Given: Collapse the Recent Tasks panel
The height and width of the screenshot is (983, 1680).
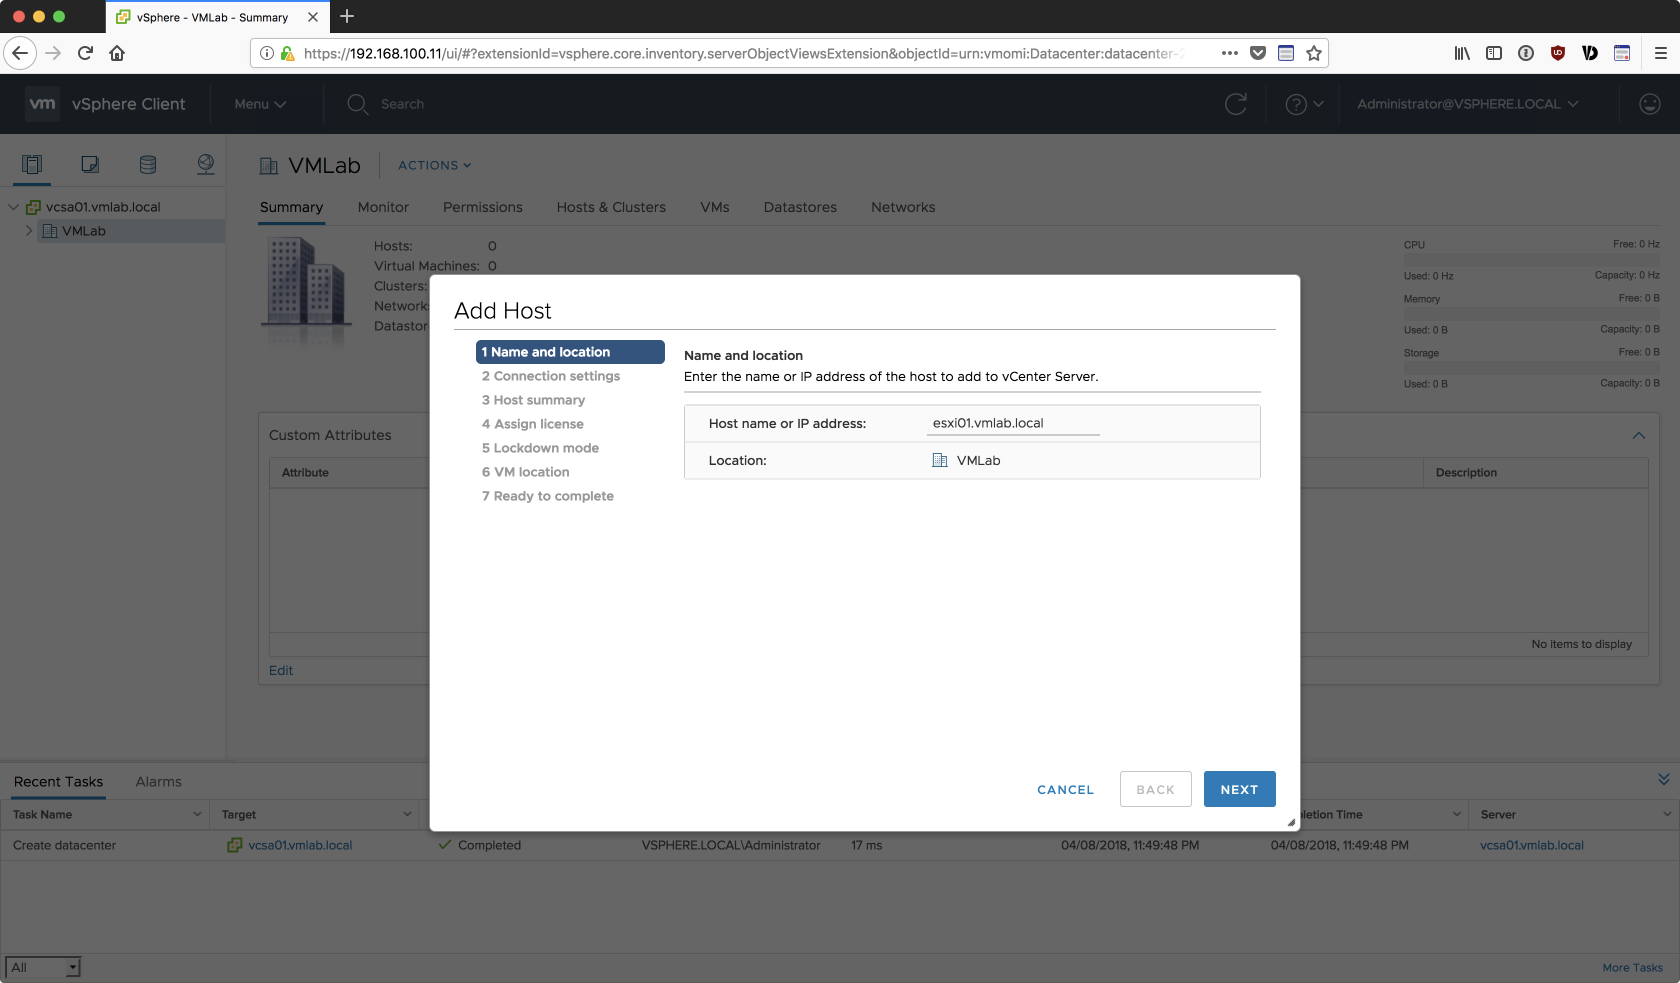Looking at the screenshot, I should pos(1663,780).
